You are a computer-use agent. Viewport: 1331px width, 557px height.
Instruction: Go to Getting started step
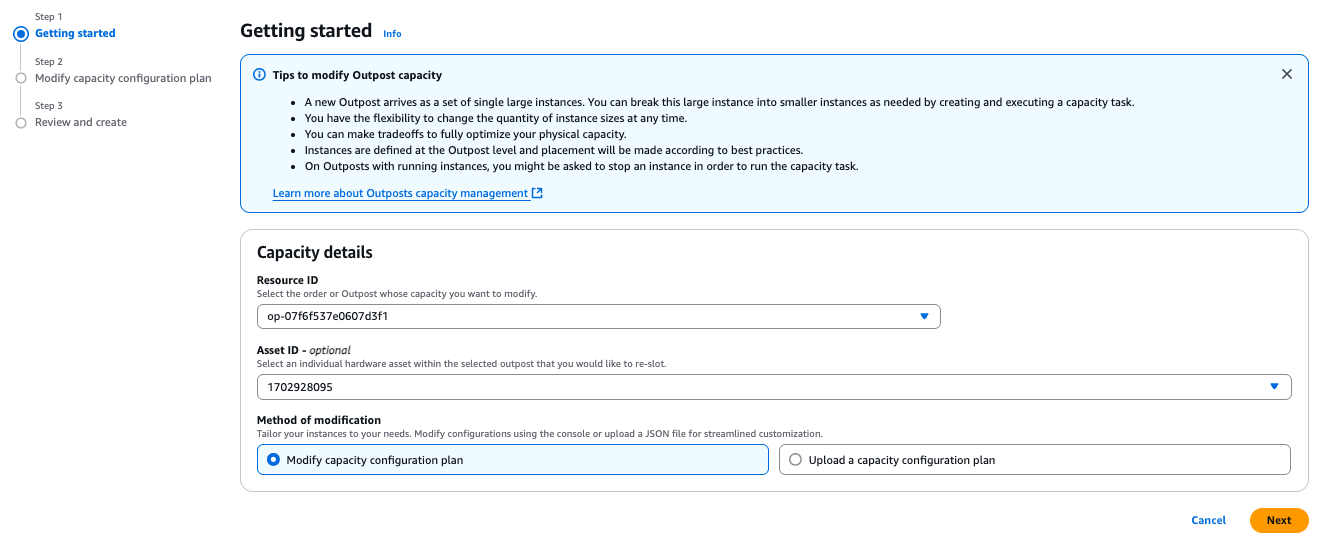(75, 33)
